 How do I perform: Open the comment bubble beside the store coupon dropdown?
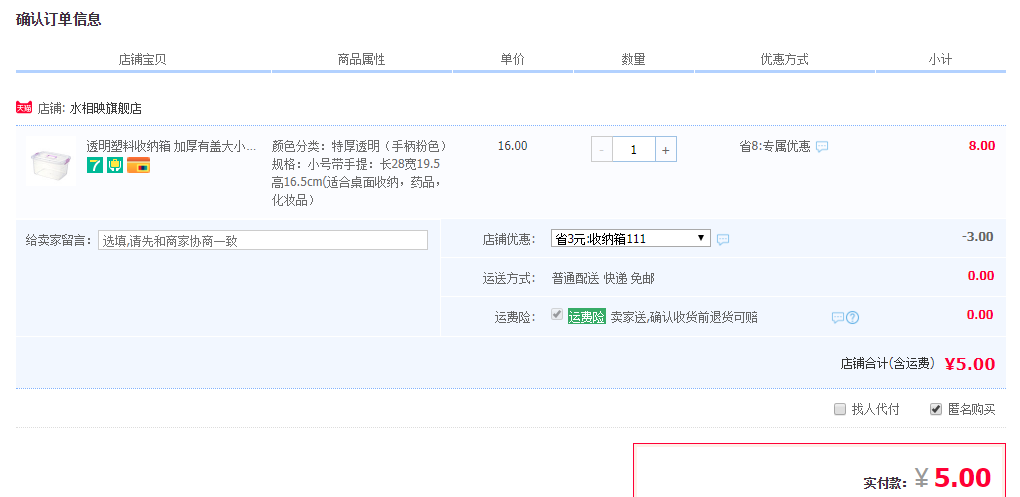[723, 240]
